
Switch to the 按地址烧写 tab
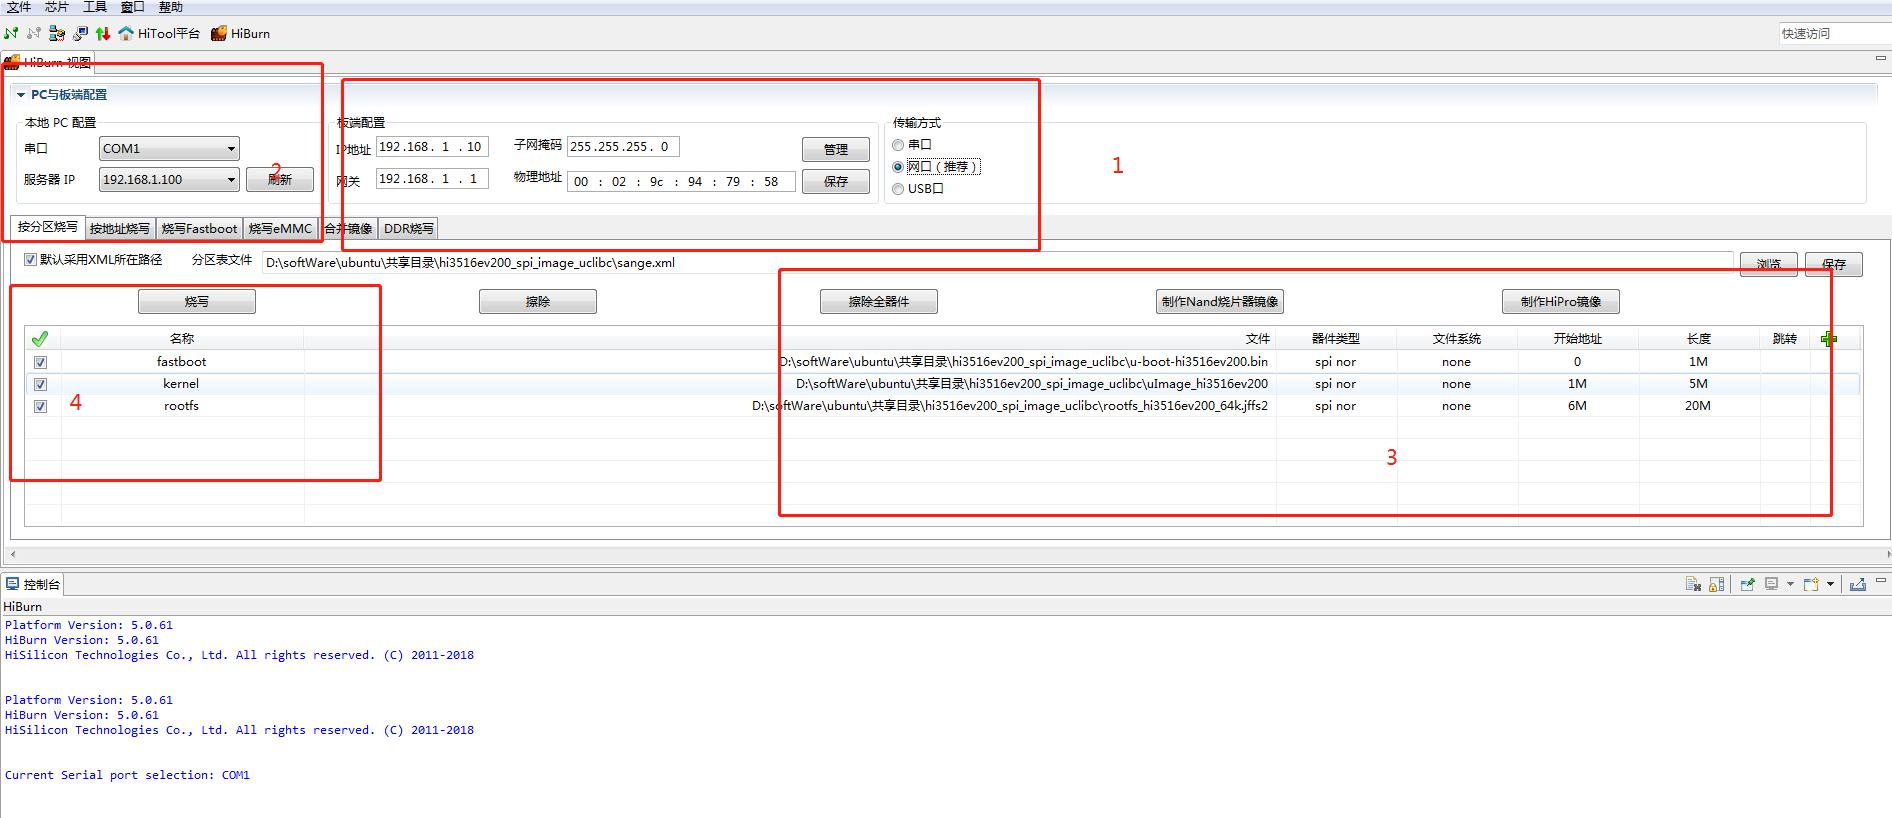(120, 229)
